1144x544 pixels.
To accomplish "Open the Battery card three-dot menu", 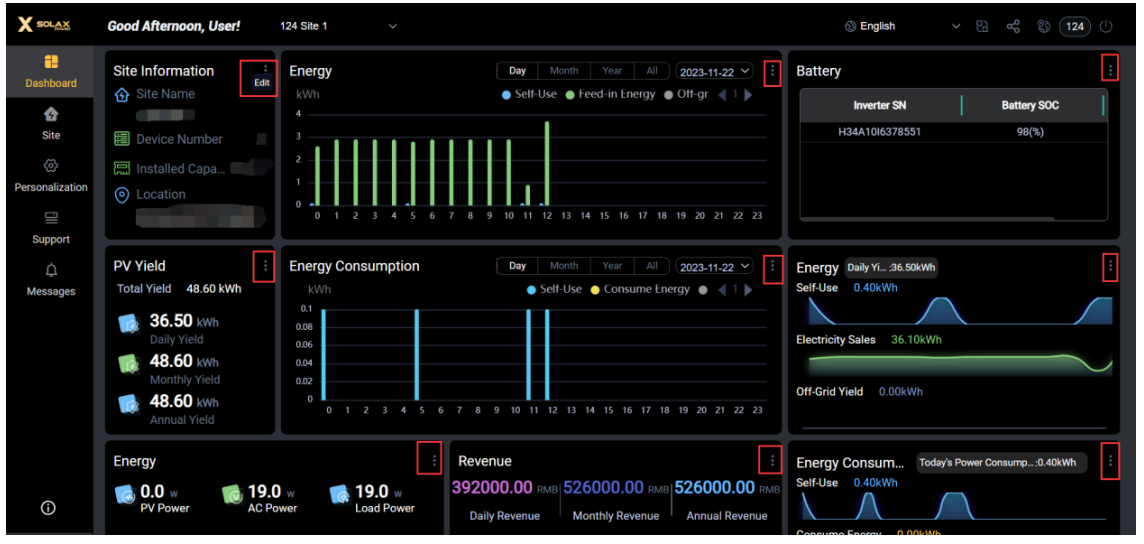I will 1110,69.
